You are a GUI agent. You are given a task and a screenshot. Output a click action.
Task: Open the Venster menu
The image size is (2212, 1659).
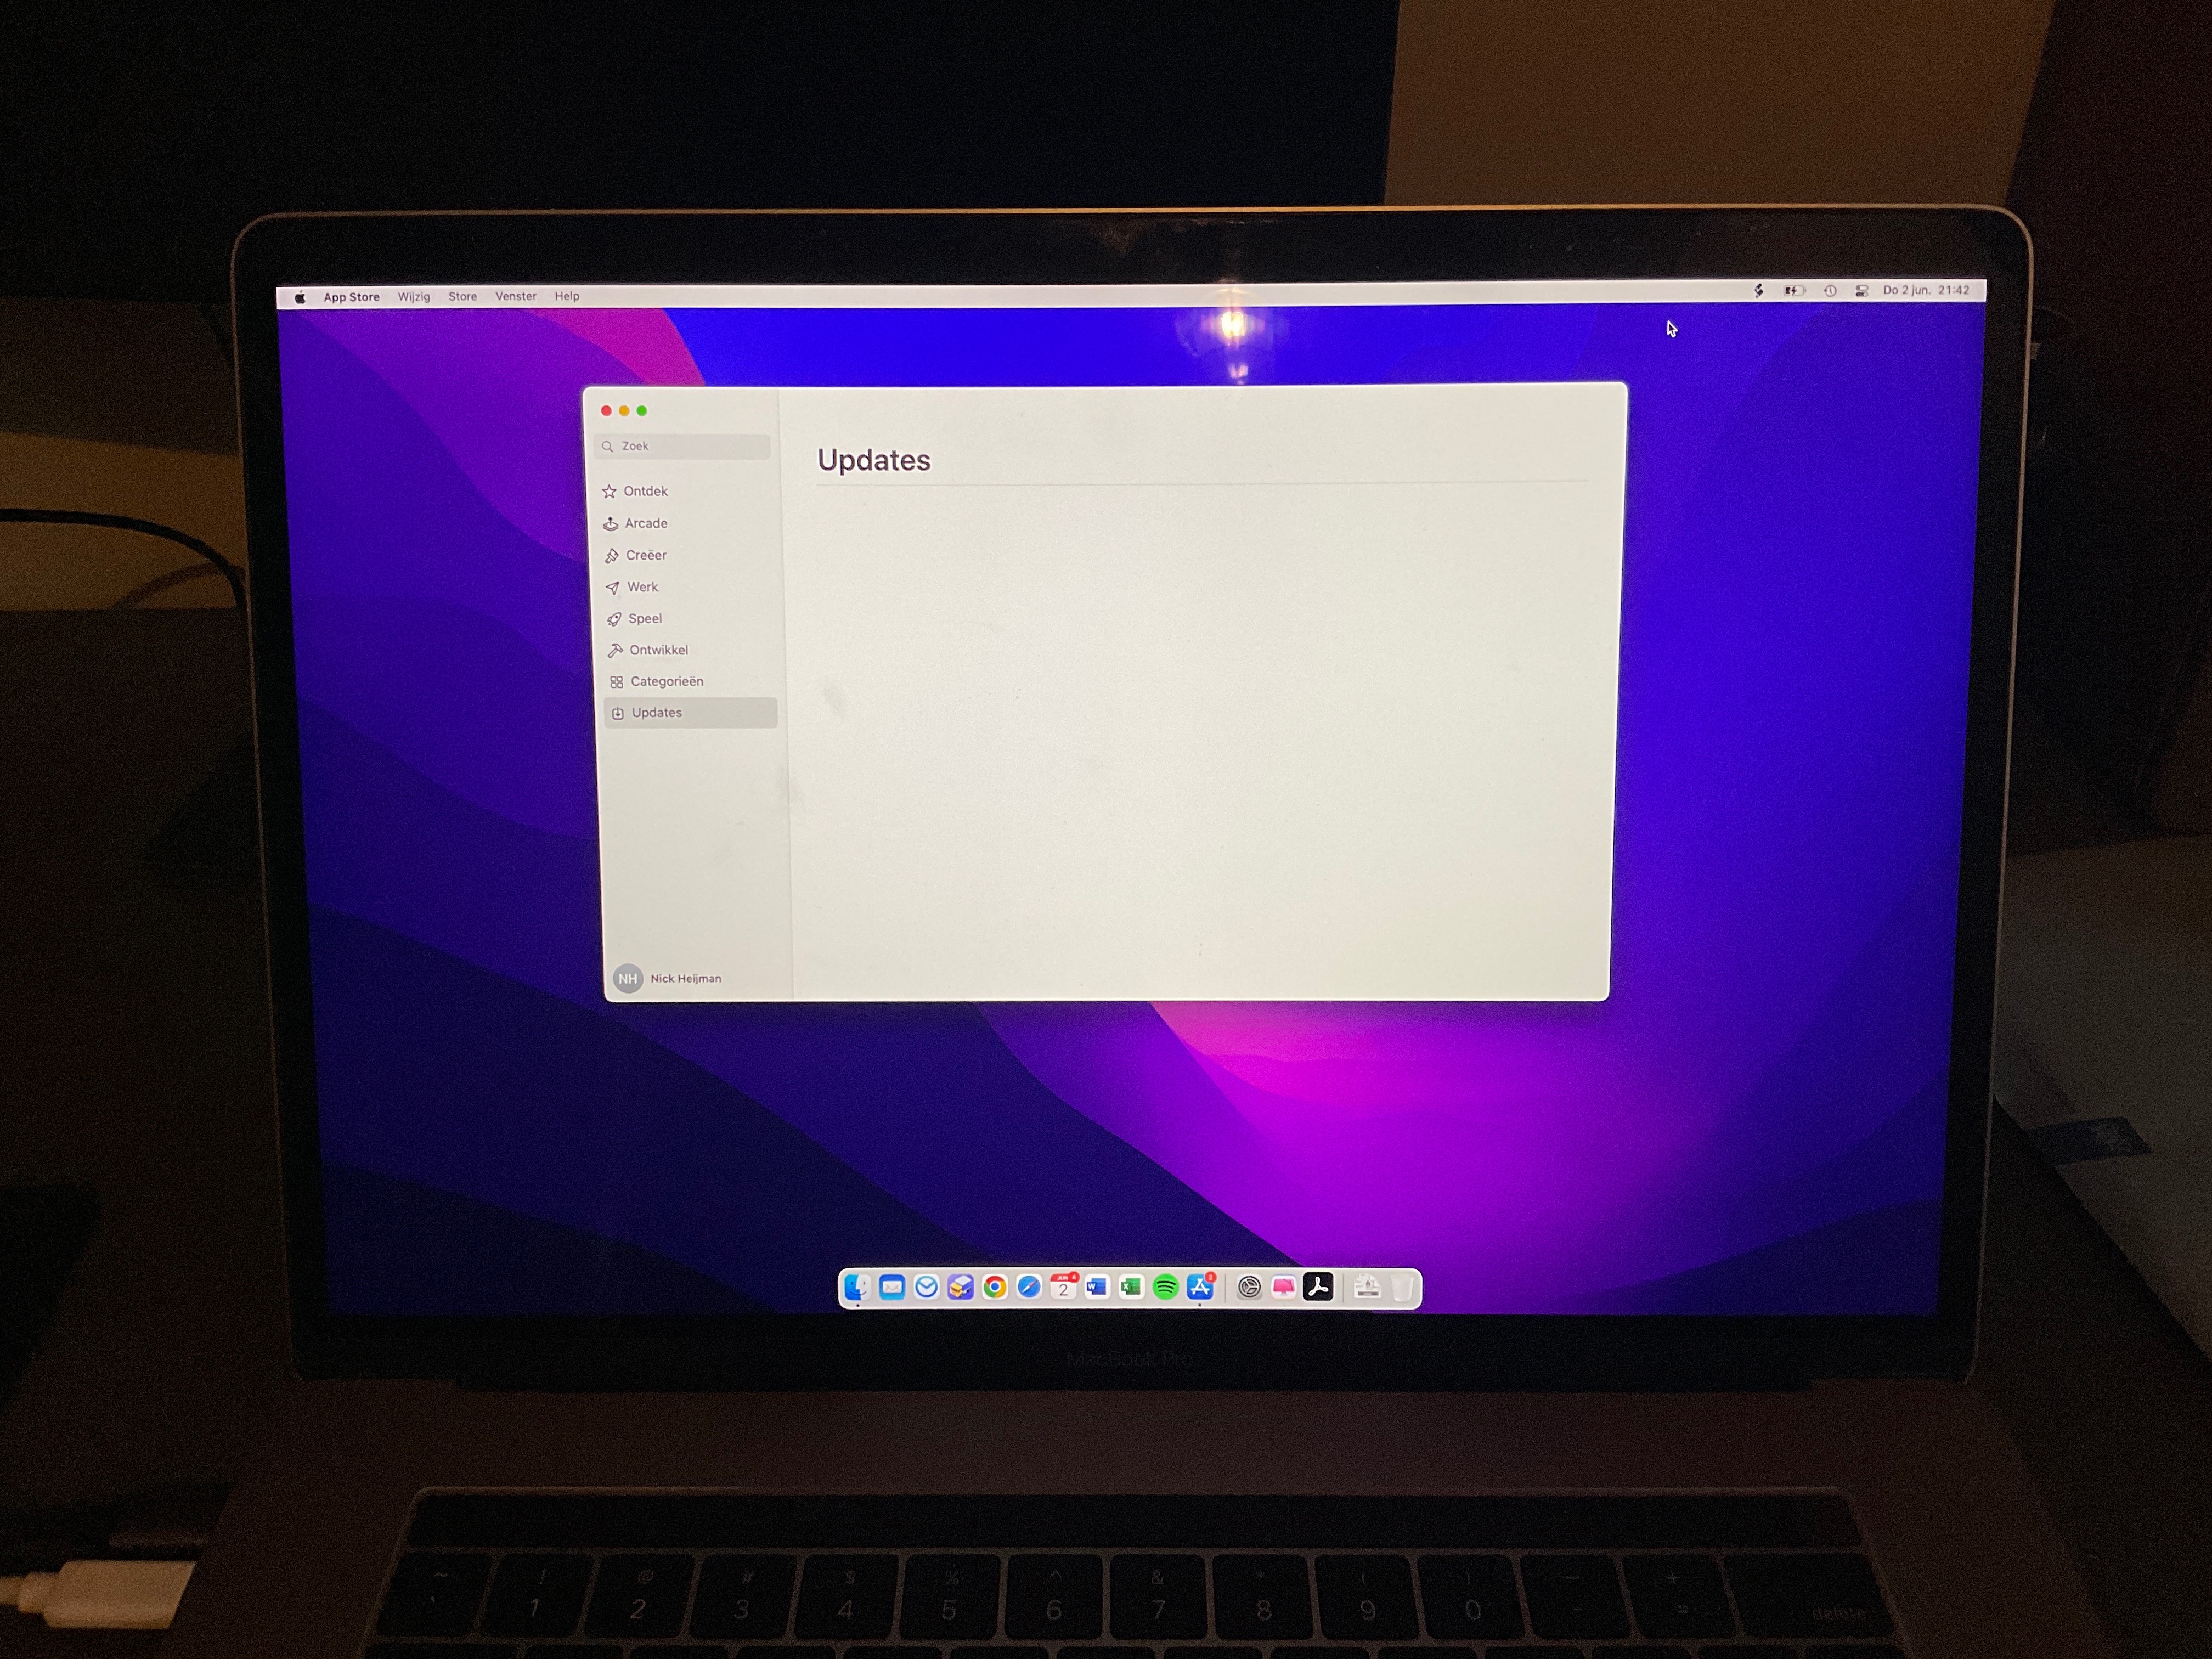click(x=516, y=296)
